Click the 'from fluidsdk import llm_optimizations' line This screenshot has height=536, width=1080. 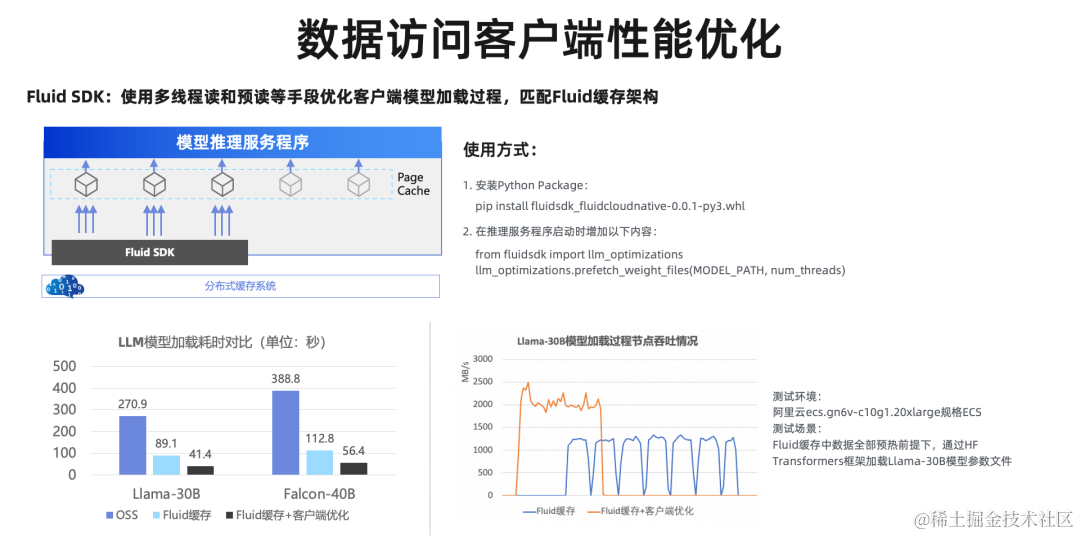pos(579,255)
